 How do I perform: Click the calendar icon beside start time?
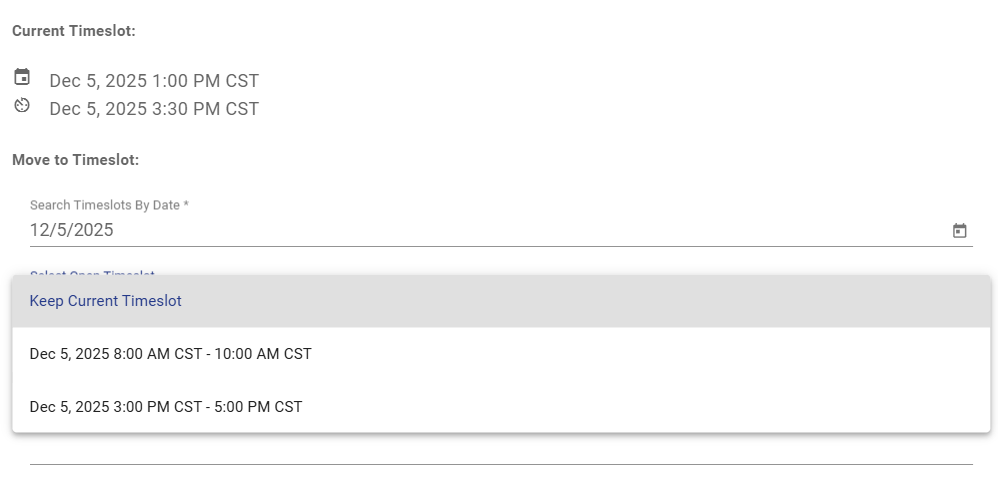(22, 77)
